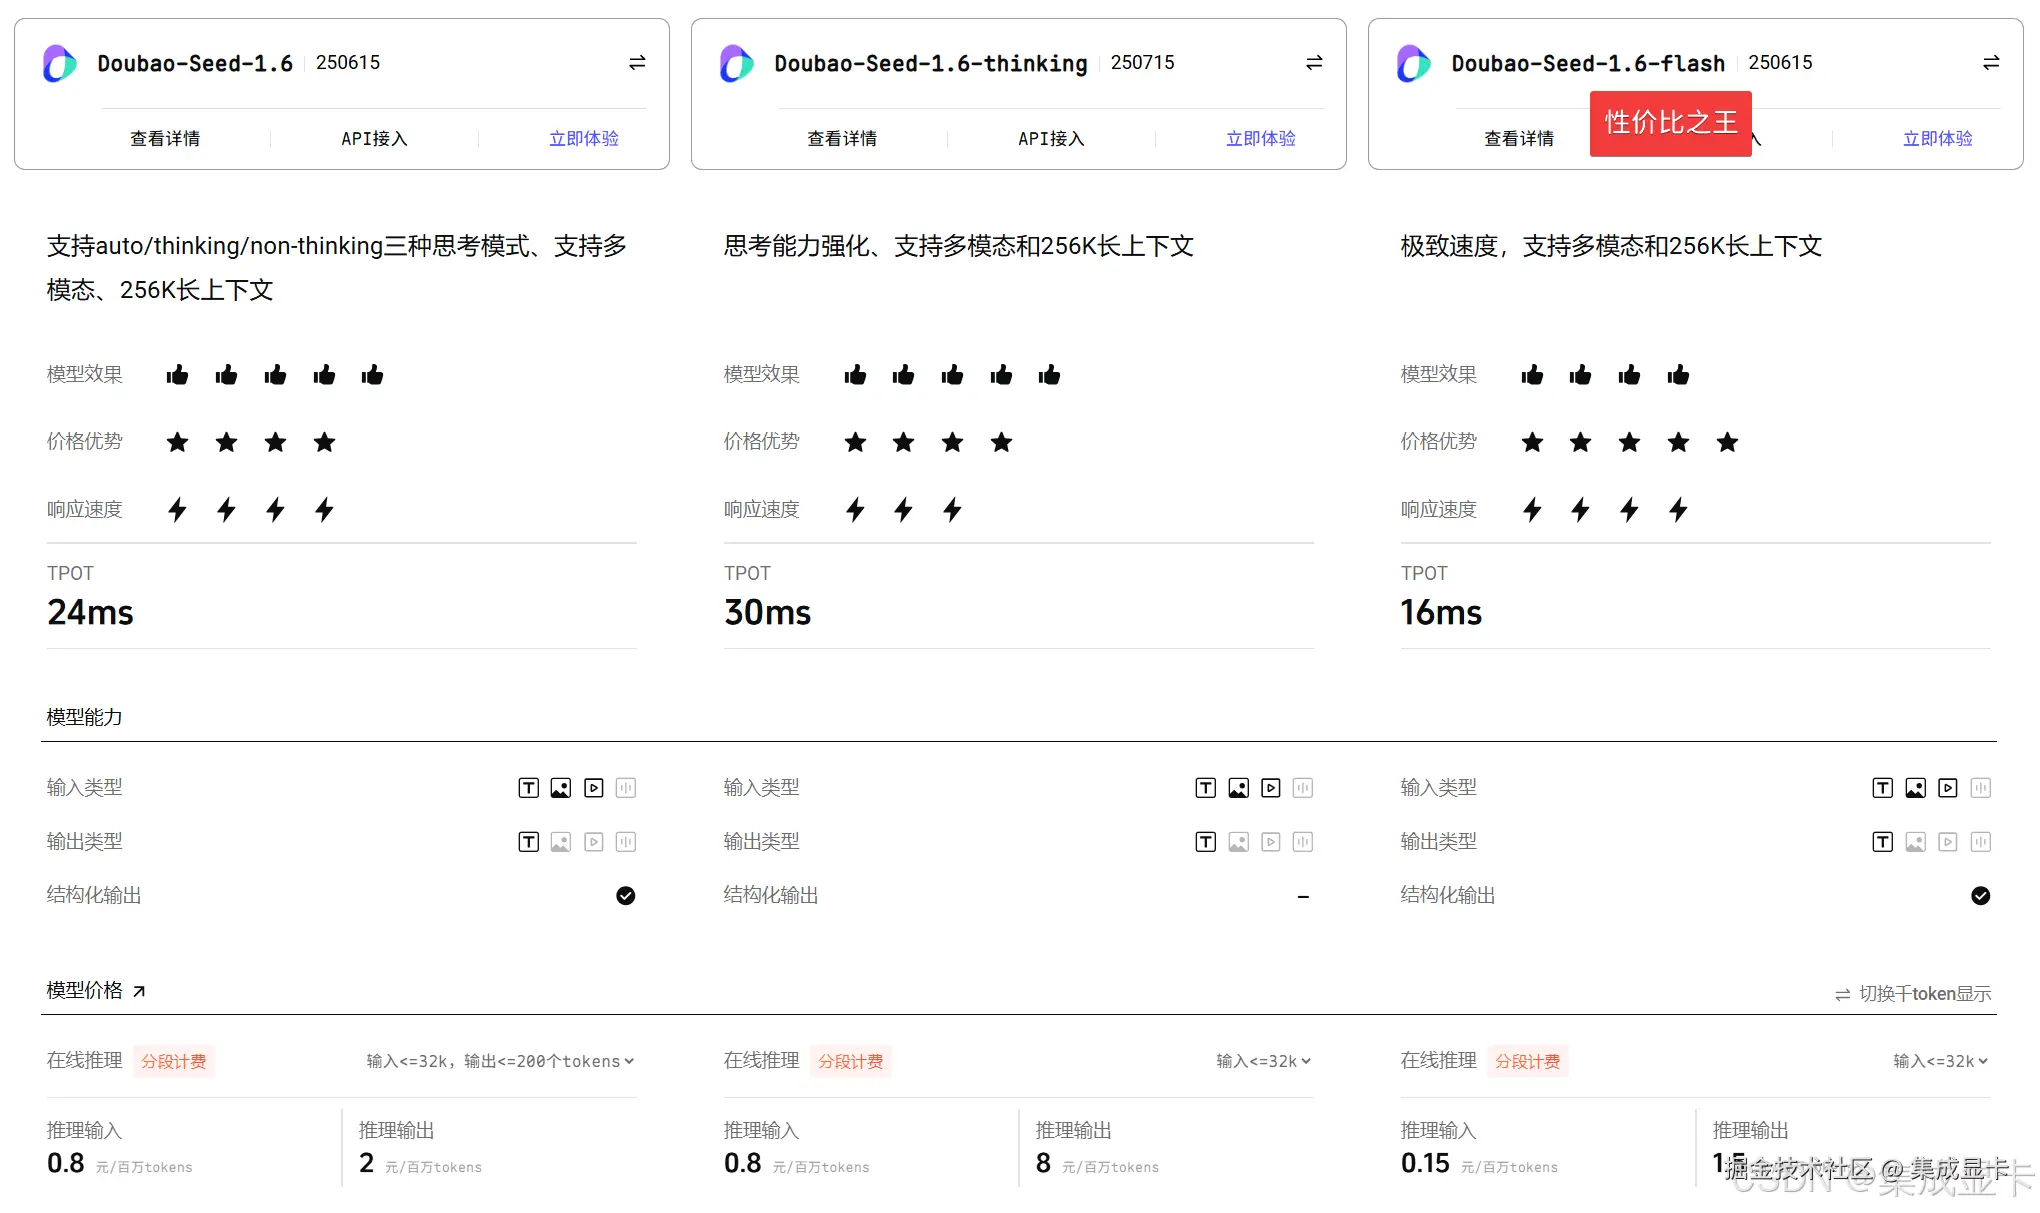Click red 性价比之王 badge
Screen dimensions: 2040x1213
pos(1670,123)
